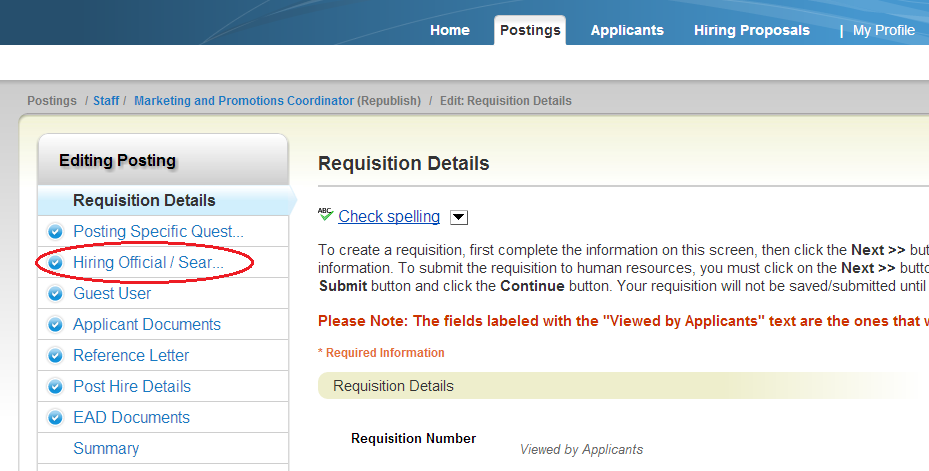Click the spell check ABC icon
Screen dimensions: 929x471
[325, 214]
